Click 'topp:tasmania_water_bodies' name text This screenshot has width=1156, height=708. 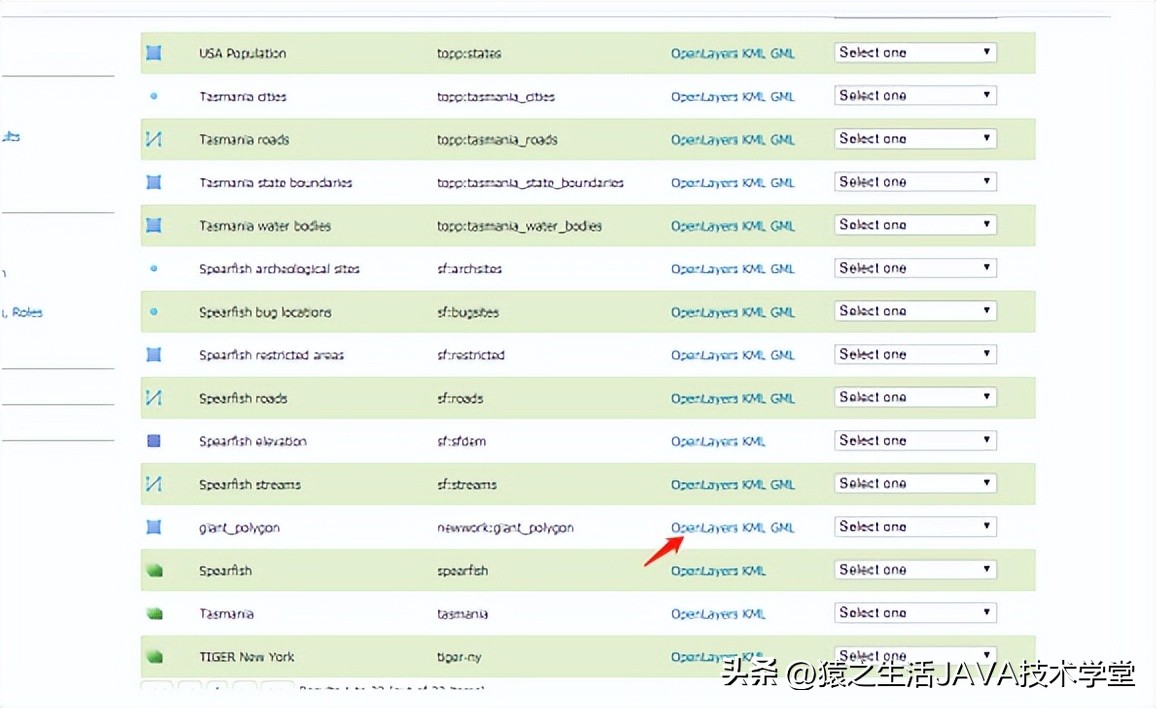[x=519, y=226]
